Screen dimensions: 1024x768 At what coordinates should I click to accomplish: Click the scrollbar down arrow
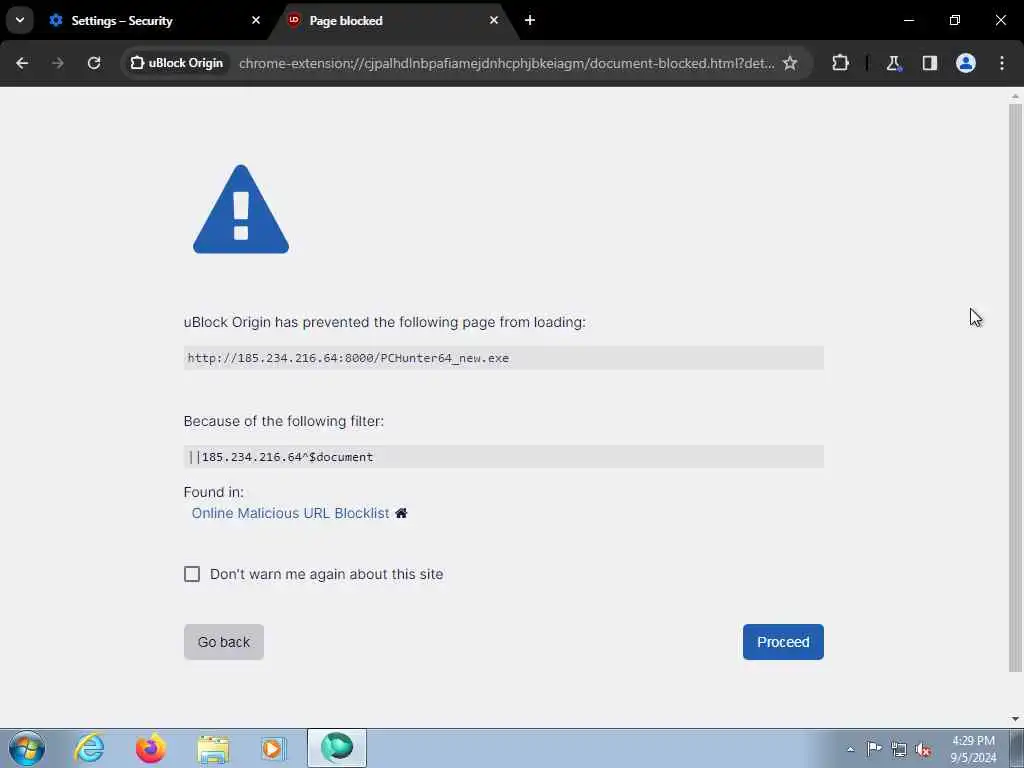1015,719
